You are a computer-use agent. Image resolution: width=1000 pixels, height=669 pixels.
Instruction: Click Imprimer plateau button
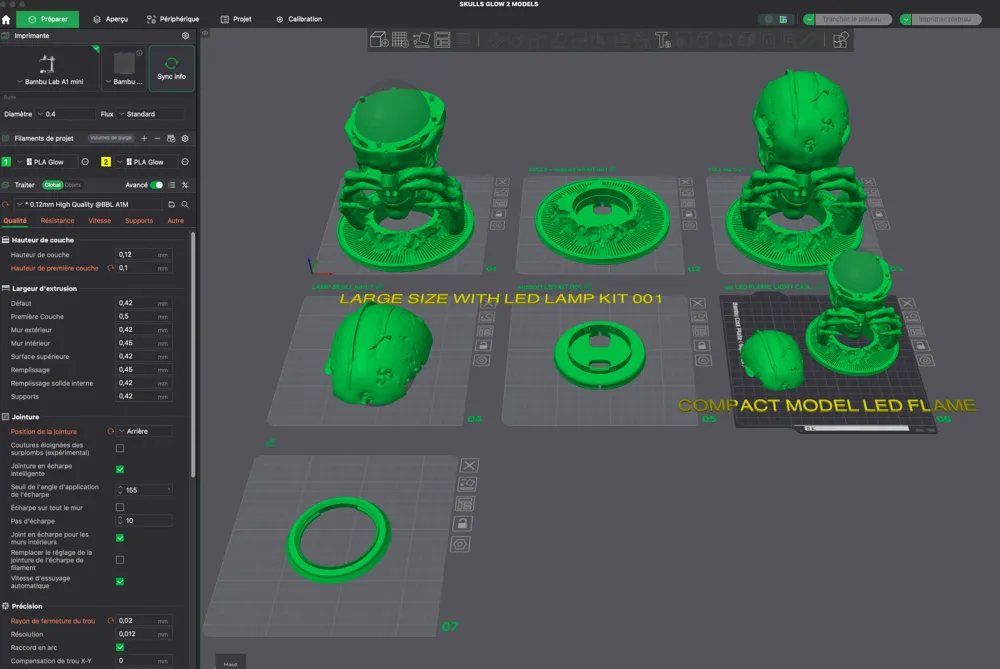click(x=946, y=19)
